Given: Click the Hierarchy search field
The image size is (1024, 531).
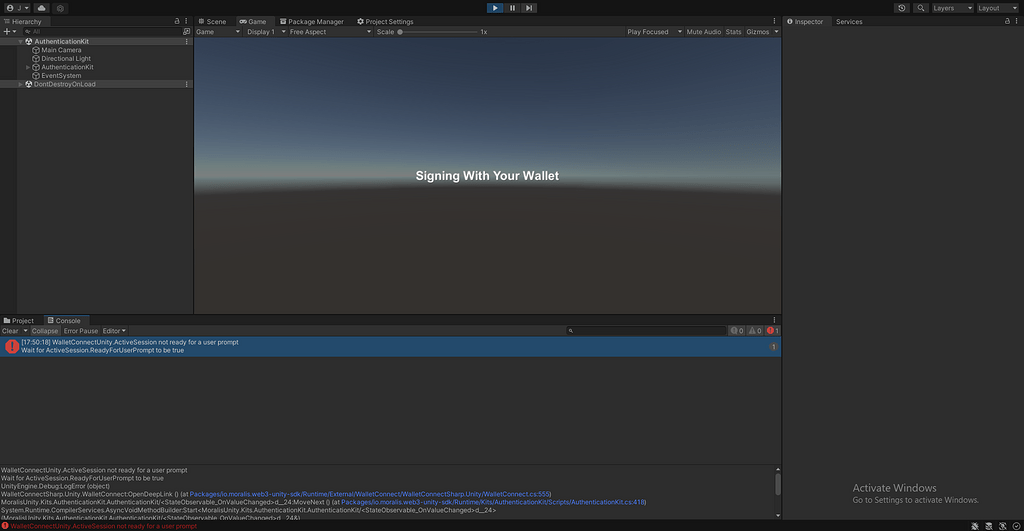Looking at the screenshot, I should (101, 31).
